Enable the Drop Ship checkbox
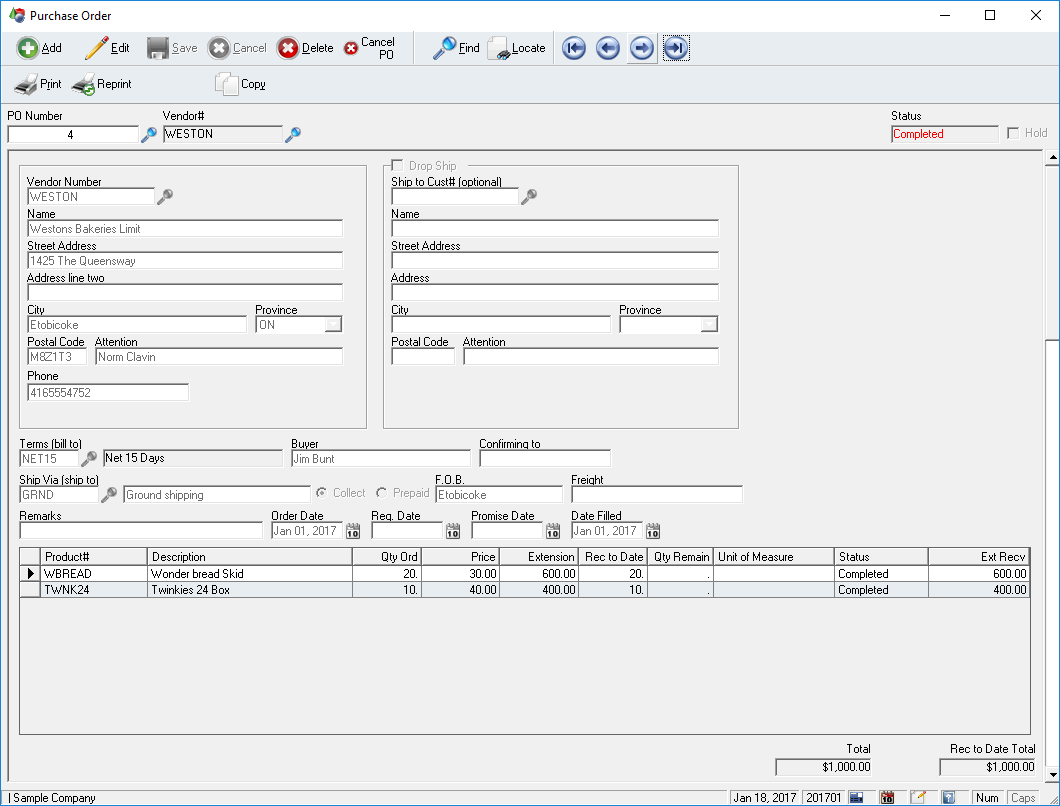This screenshot has width=1060, height=806. [x=398, y=166]
